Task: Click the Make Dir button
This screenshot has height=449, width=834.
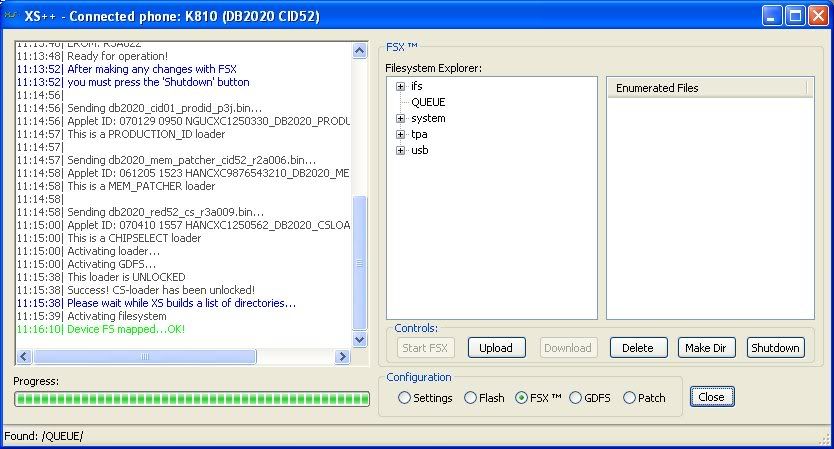Action: 707,348
